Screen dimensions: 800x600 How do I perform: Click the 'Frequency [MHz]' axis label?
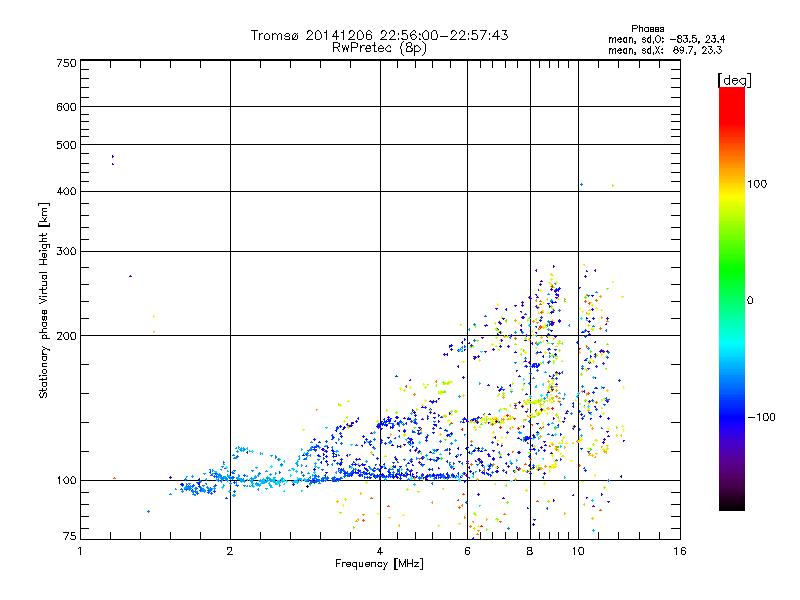379,564
